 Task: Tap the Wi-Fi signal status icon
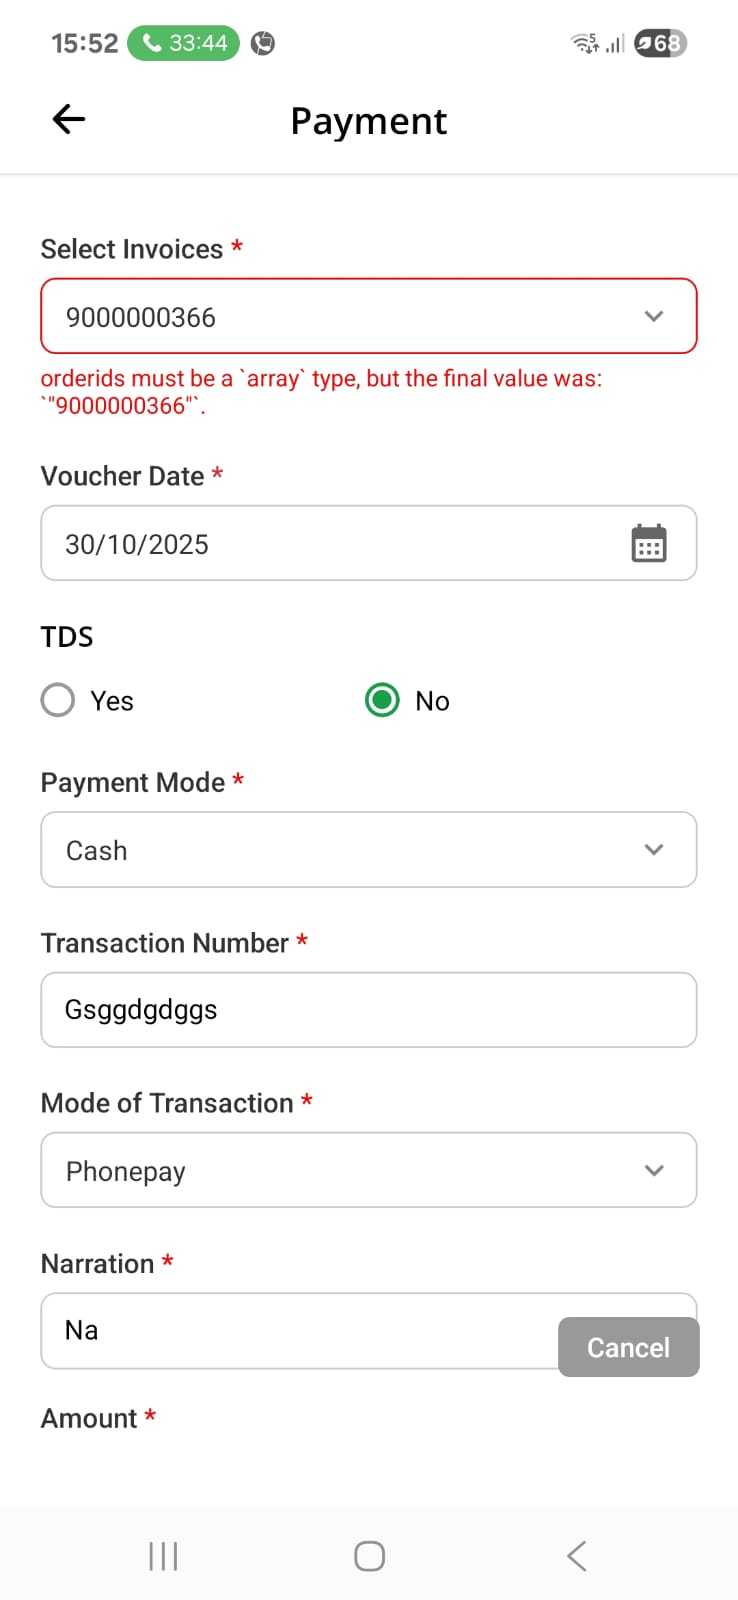[x=584, y=43]
